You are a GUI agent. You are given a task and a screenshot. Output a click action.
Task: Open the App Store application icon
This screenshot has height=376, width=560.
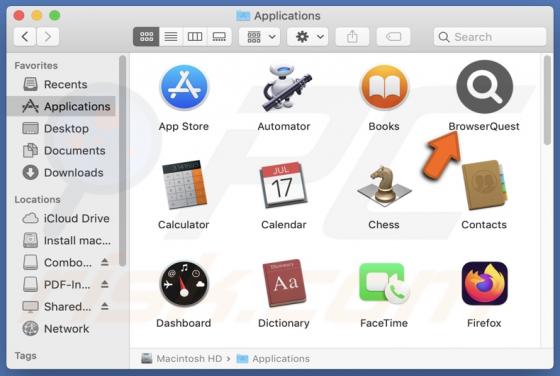tap(184, 87)
